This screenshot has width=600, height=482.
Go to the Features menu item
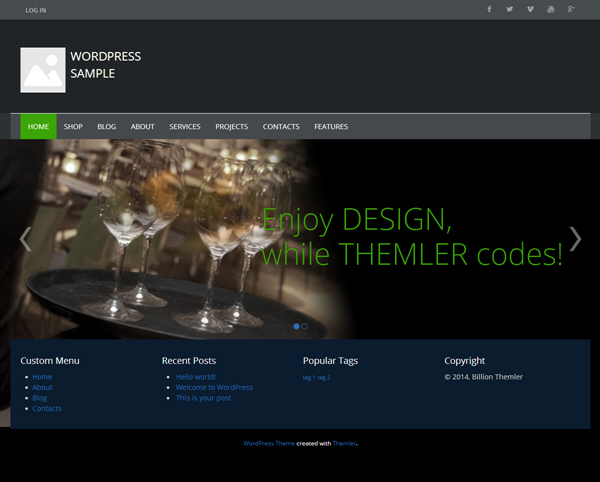pyautogui.click(x=331, y=127)
